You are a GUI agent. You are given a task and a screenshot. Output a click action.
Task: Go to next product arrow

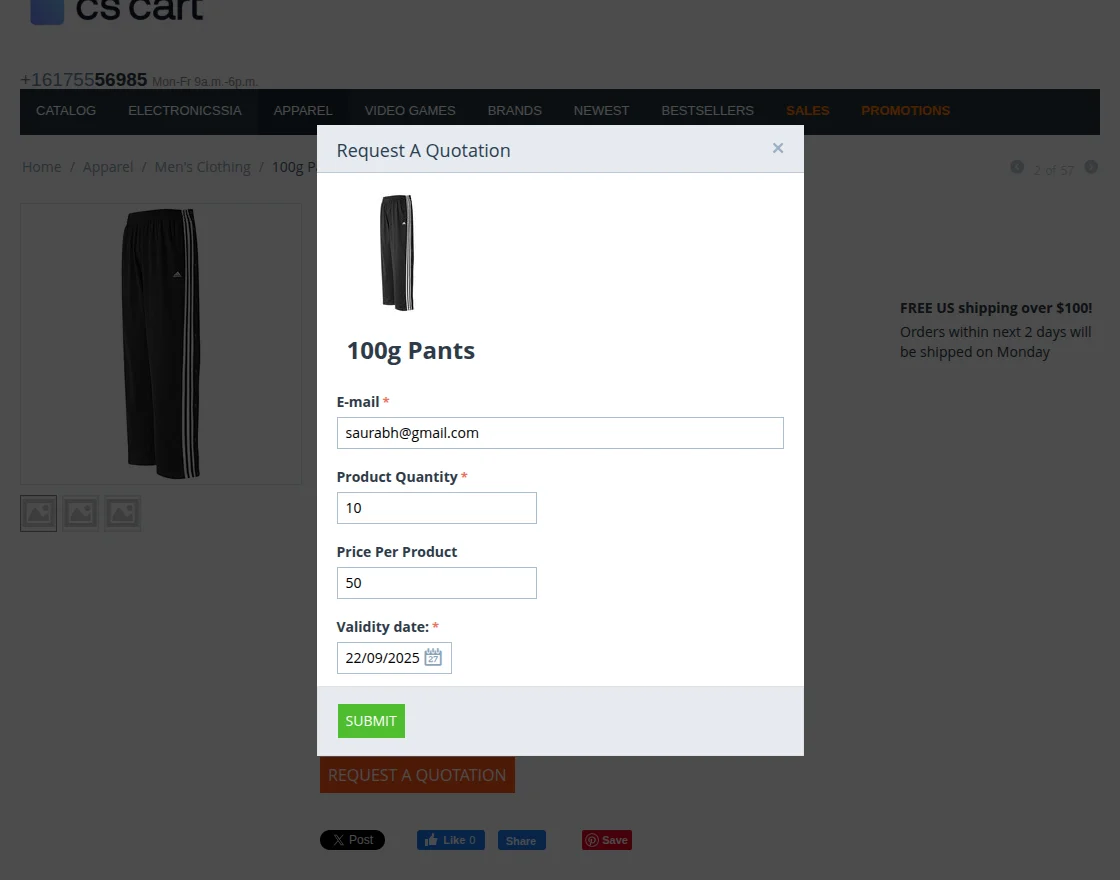pos(1091,167)
